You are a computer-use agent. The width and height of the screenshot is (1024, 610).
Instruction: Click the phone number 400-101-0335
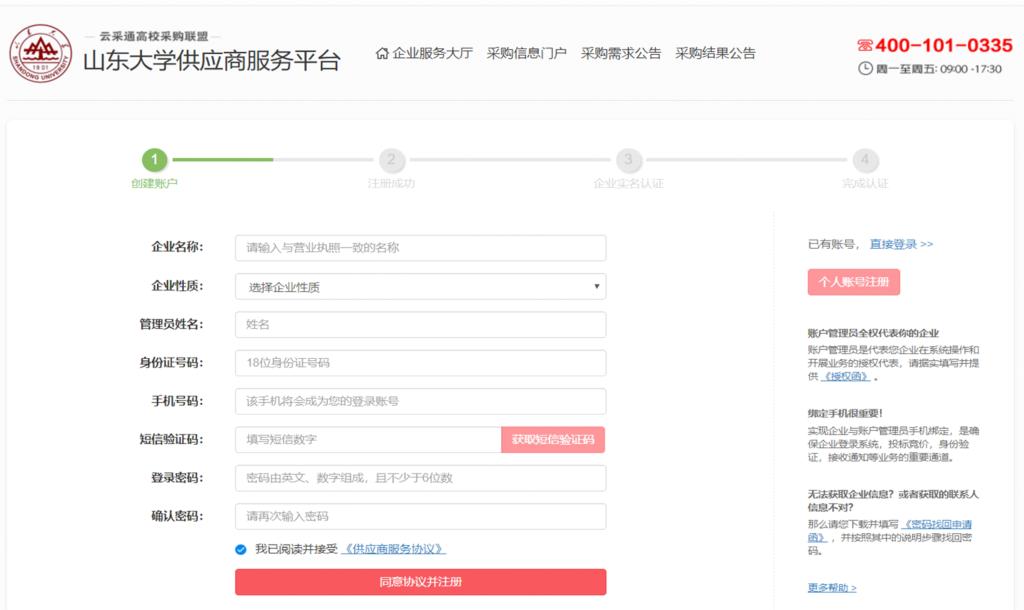click(x=944, y=45)
